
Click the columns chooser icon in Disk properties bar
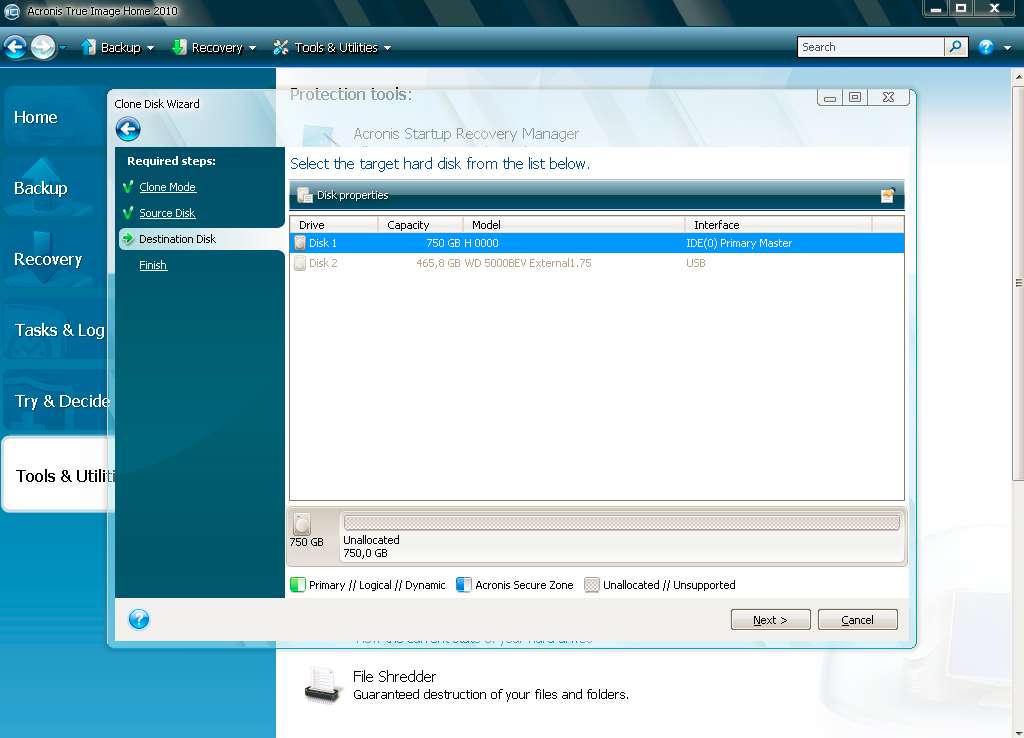888,195
